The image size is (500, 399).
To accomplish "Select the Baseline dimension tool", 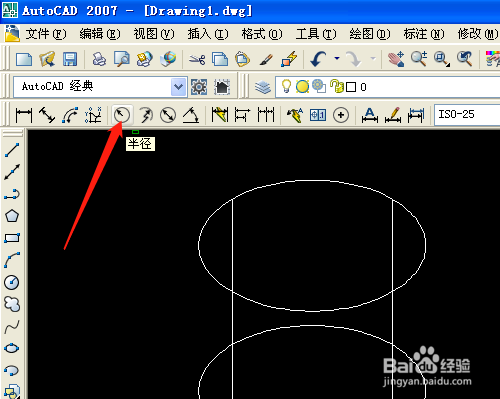I will pos(242,115).
